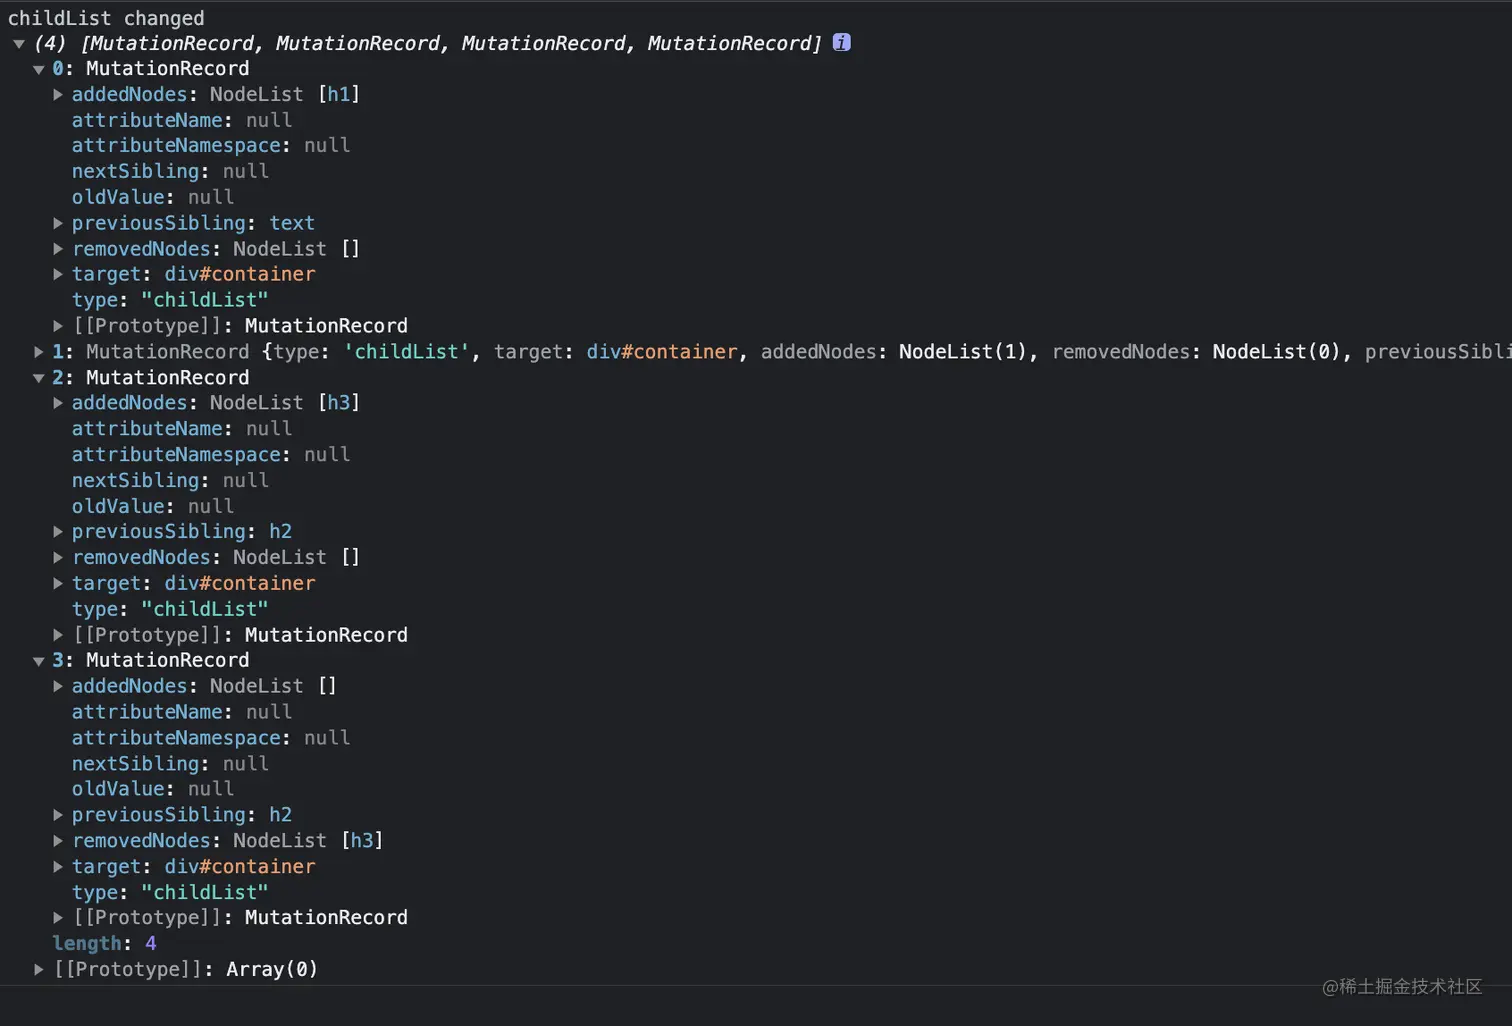The height and width of the screenshot is (1026, 1512).
Task: Expand removedNodes NodeList [h3] arrow
Action: (58, 841)
